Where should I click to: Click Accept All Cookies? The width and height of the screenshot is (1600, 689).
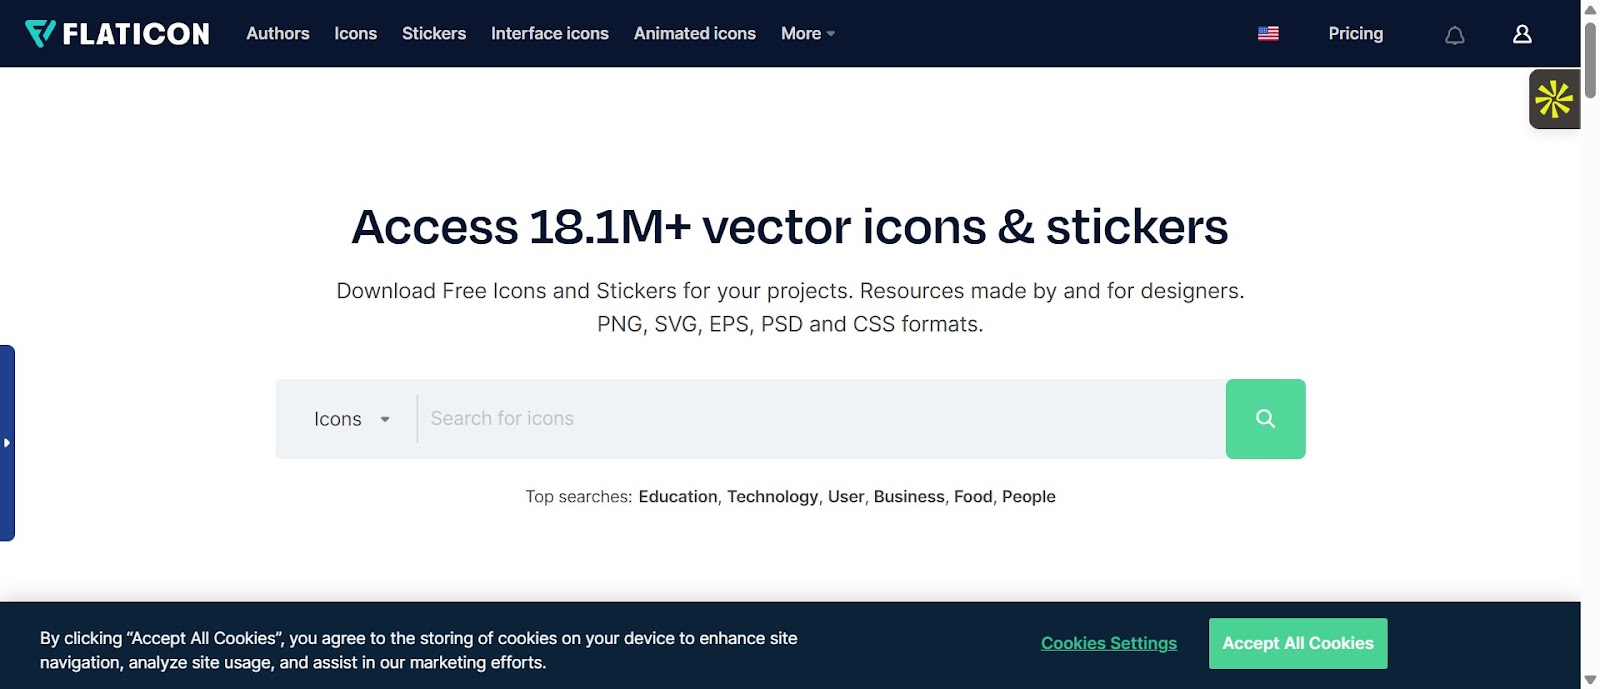point(1298,643)
